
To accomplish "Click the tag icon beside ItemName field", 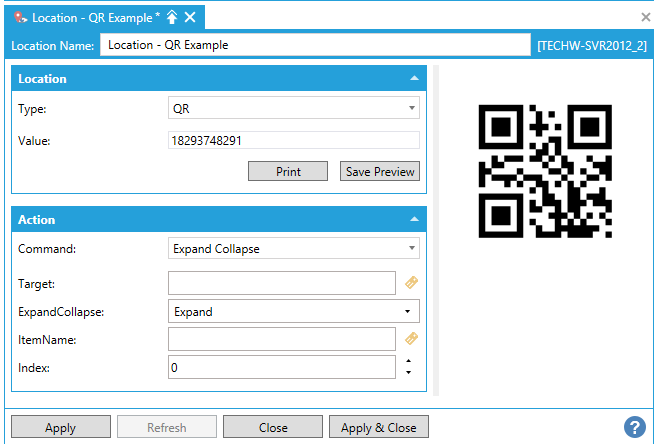I will click(x=410, y=340).
